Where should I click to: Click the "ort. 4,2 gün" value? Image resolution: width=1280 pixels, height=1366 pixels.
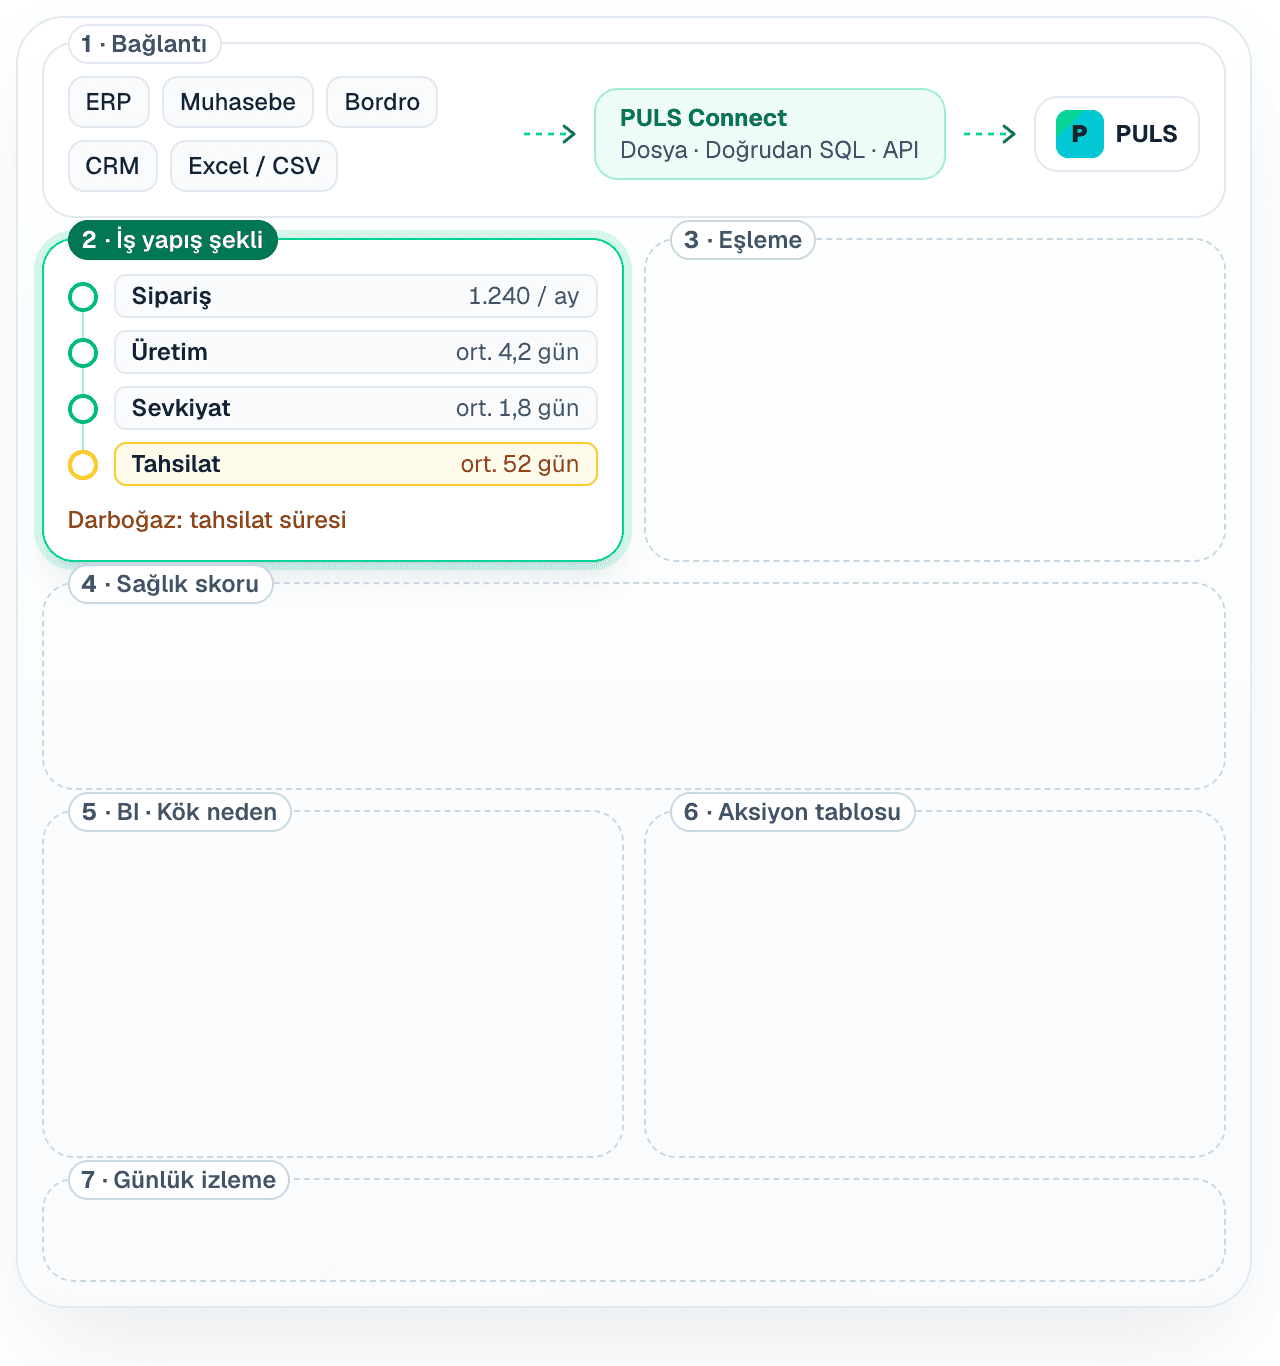[518, 352]
